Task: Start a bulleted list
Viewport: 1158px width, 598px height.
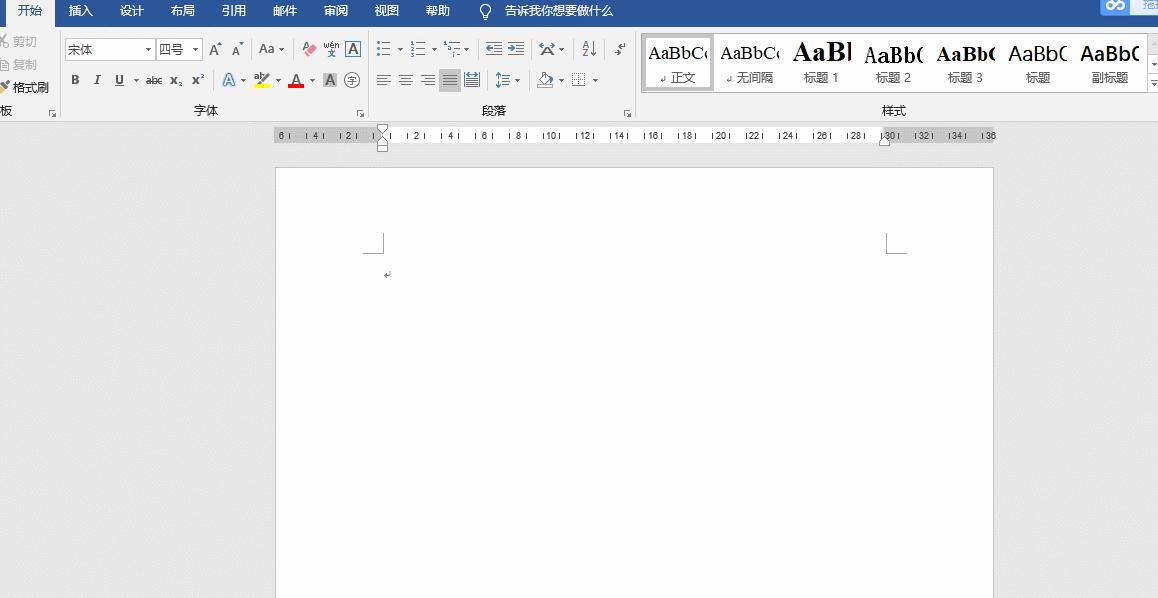Action: 384,49
